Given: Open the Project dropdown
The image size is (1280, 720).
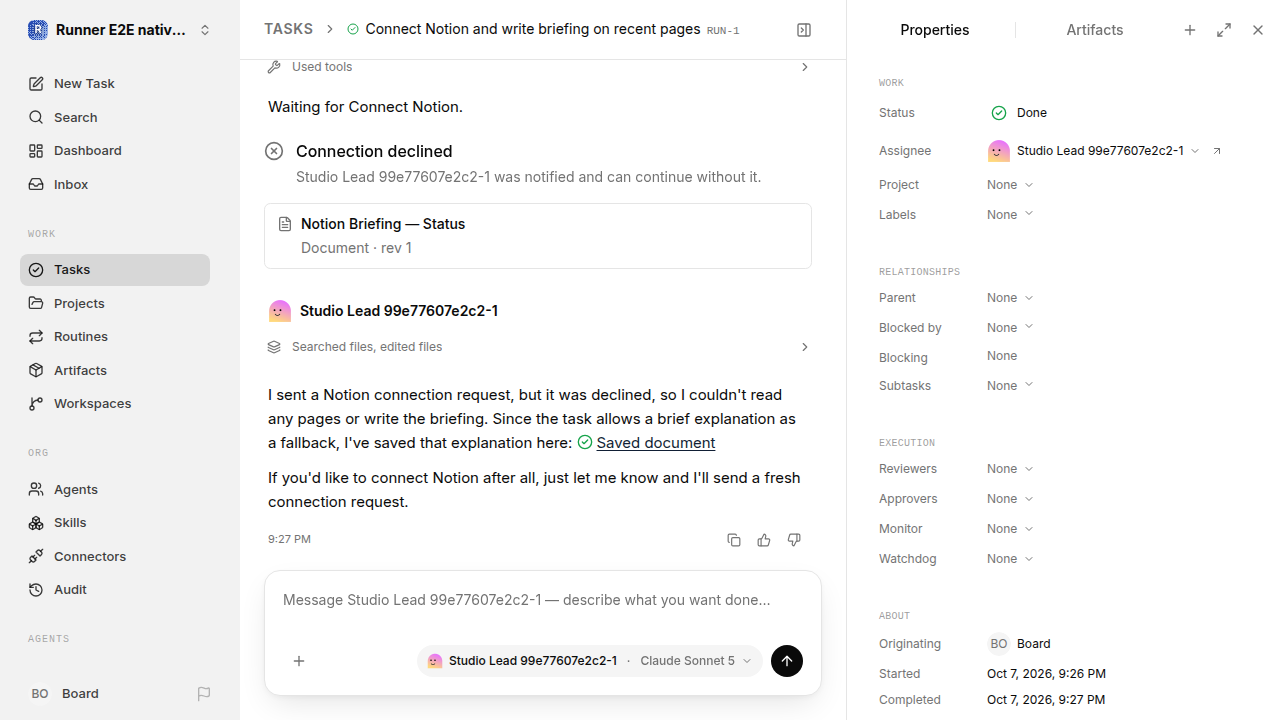Looking at the screenshot, I should [x=1010, y=185].
